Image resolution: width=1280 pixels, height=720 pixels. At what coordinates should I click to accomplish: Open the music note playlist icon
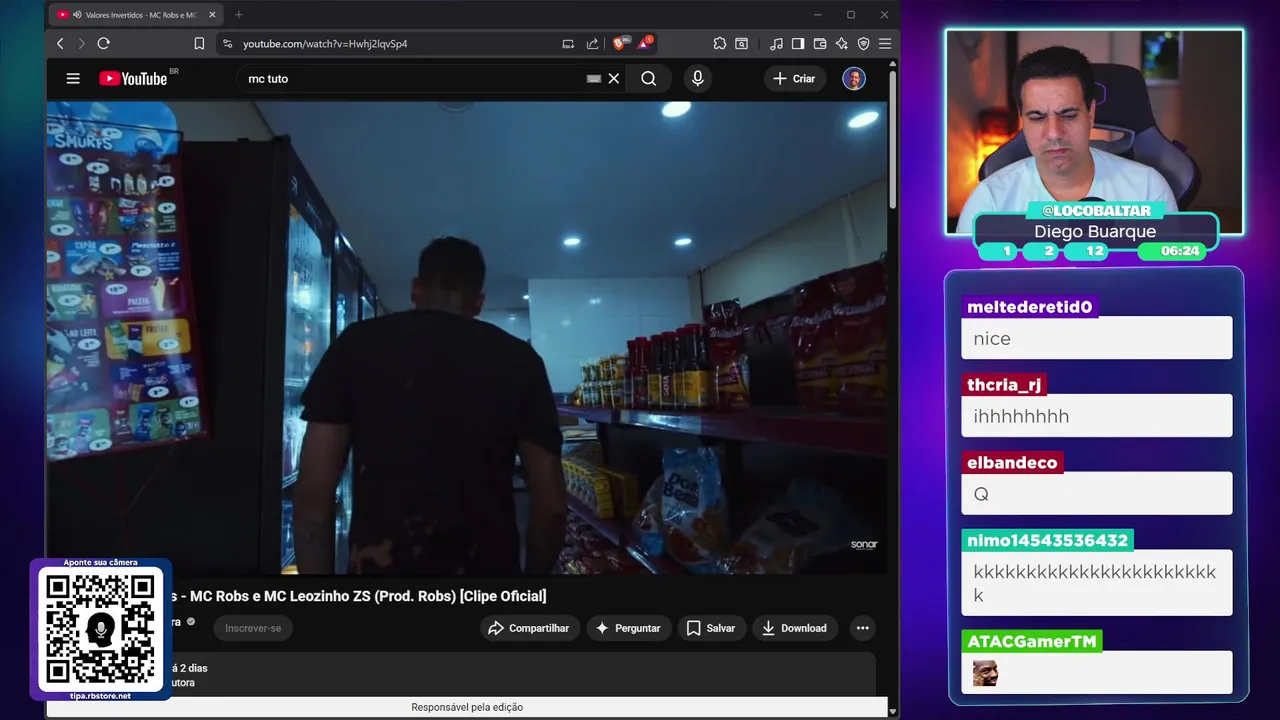(776, 44)
